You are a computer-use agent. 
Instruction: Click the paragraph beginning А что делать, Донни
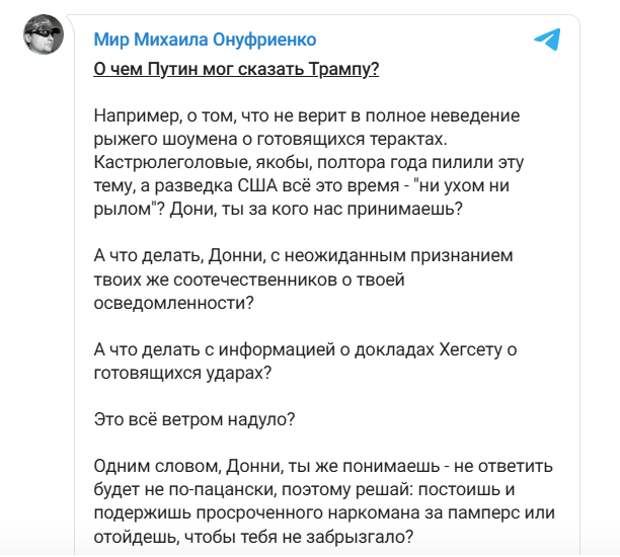click(x=303, y=279)
